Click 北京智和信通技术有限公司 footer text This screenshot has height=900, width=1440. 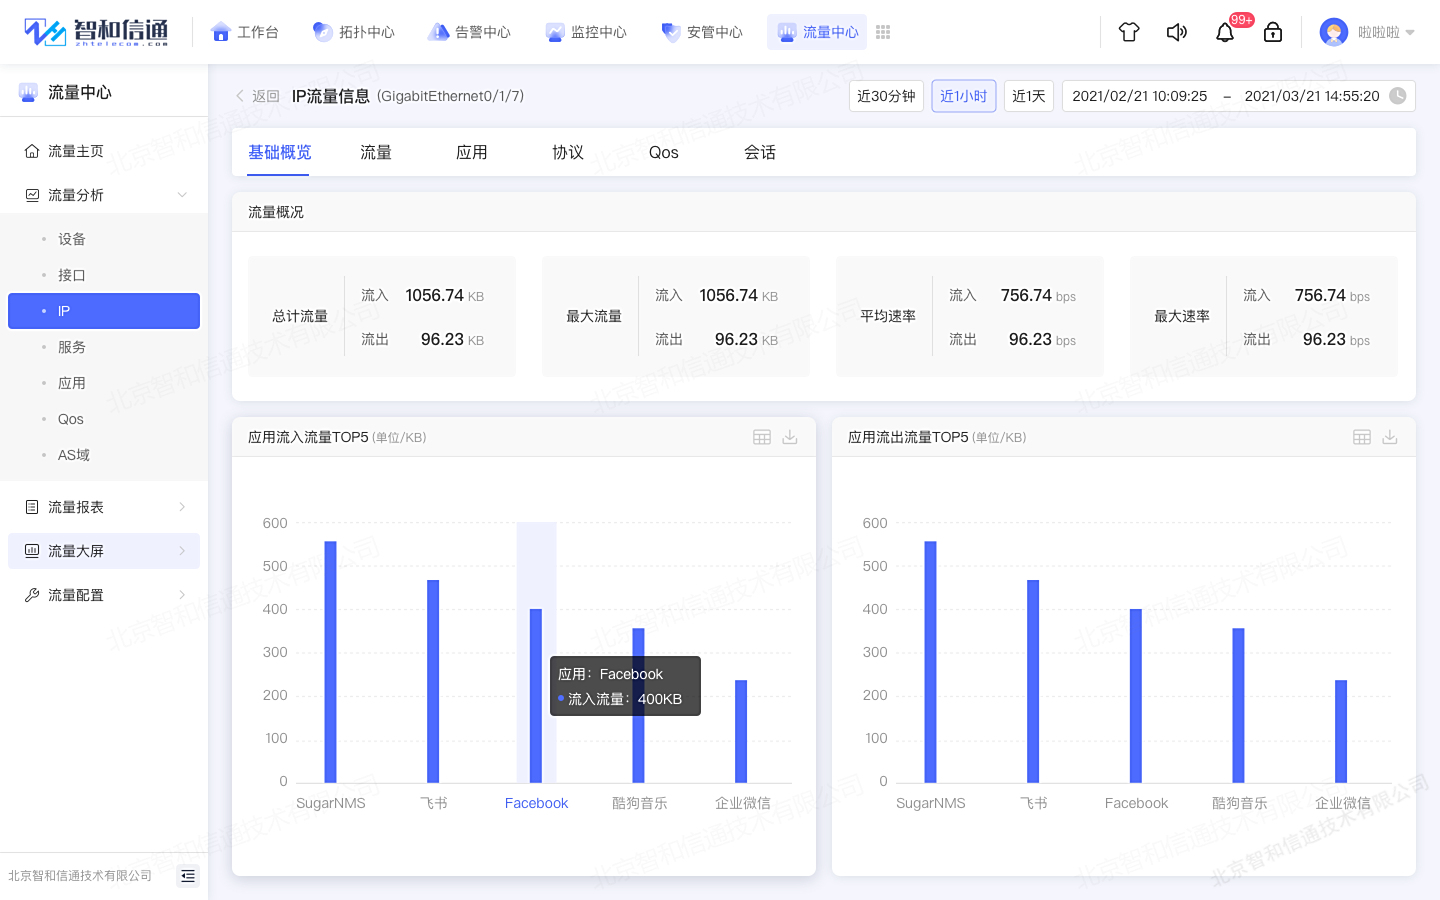coord(80,876)
